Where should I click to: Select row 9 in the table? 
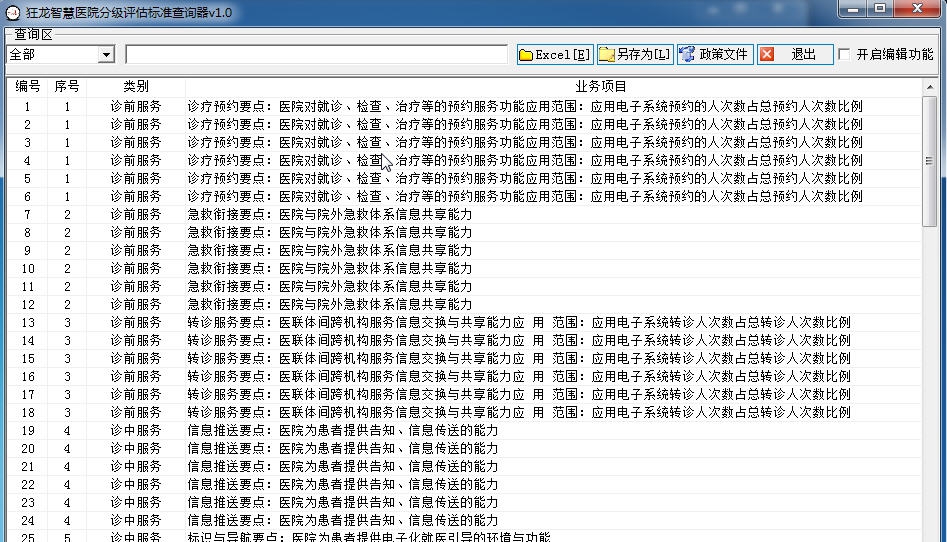coord(464,251)
